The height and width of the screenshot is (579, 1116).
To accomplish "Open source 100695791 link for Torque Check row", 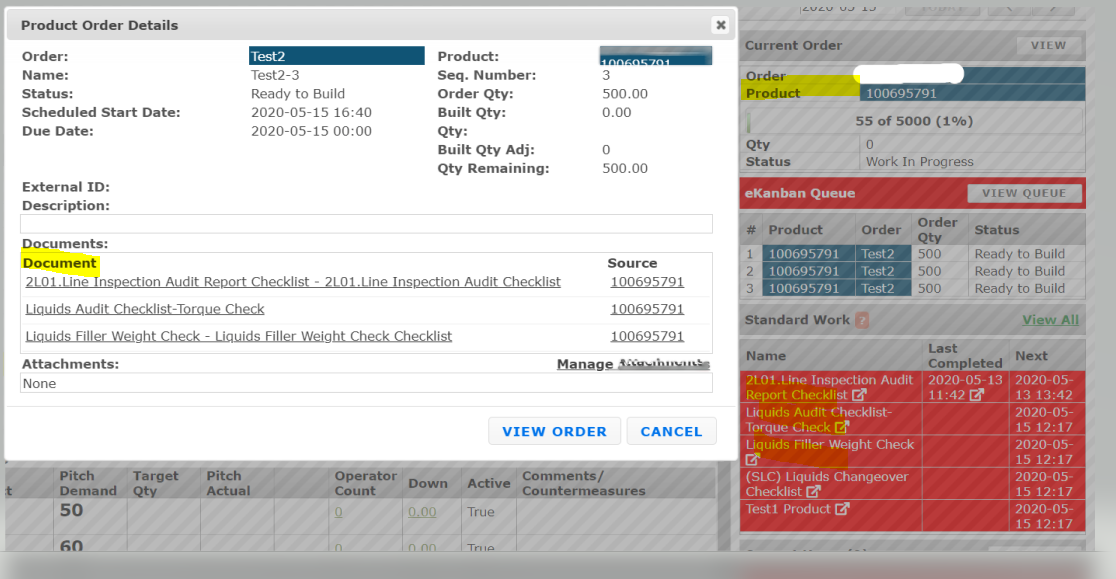I will pyautogui.click(x=647, y=309).
